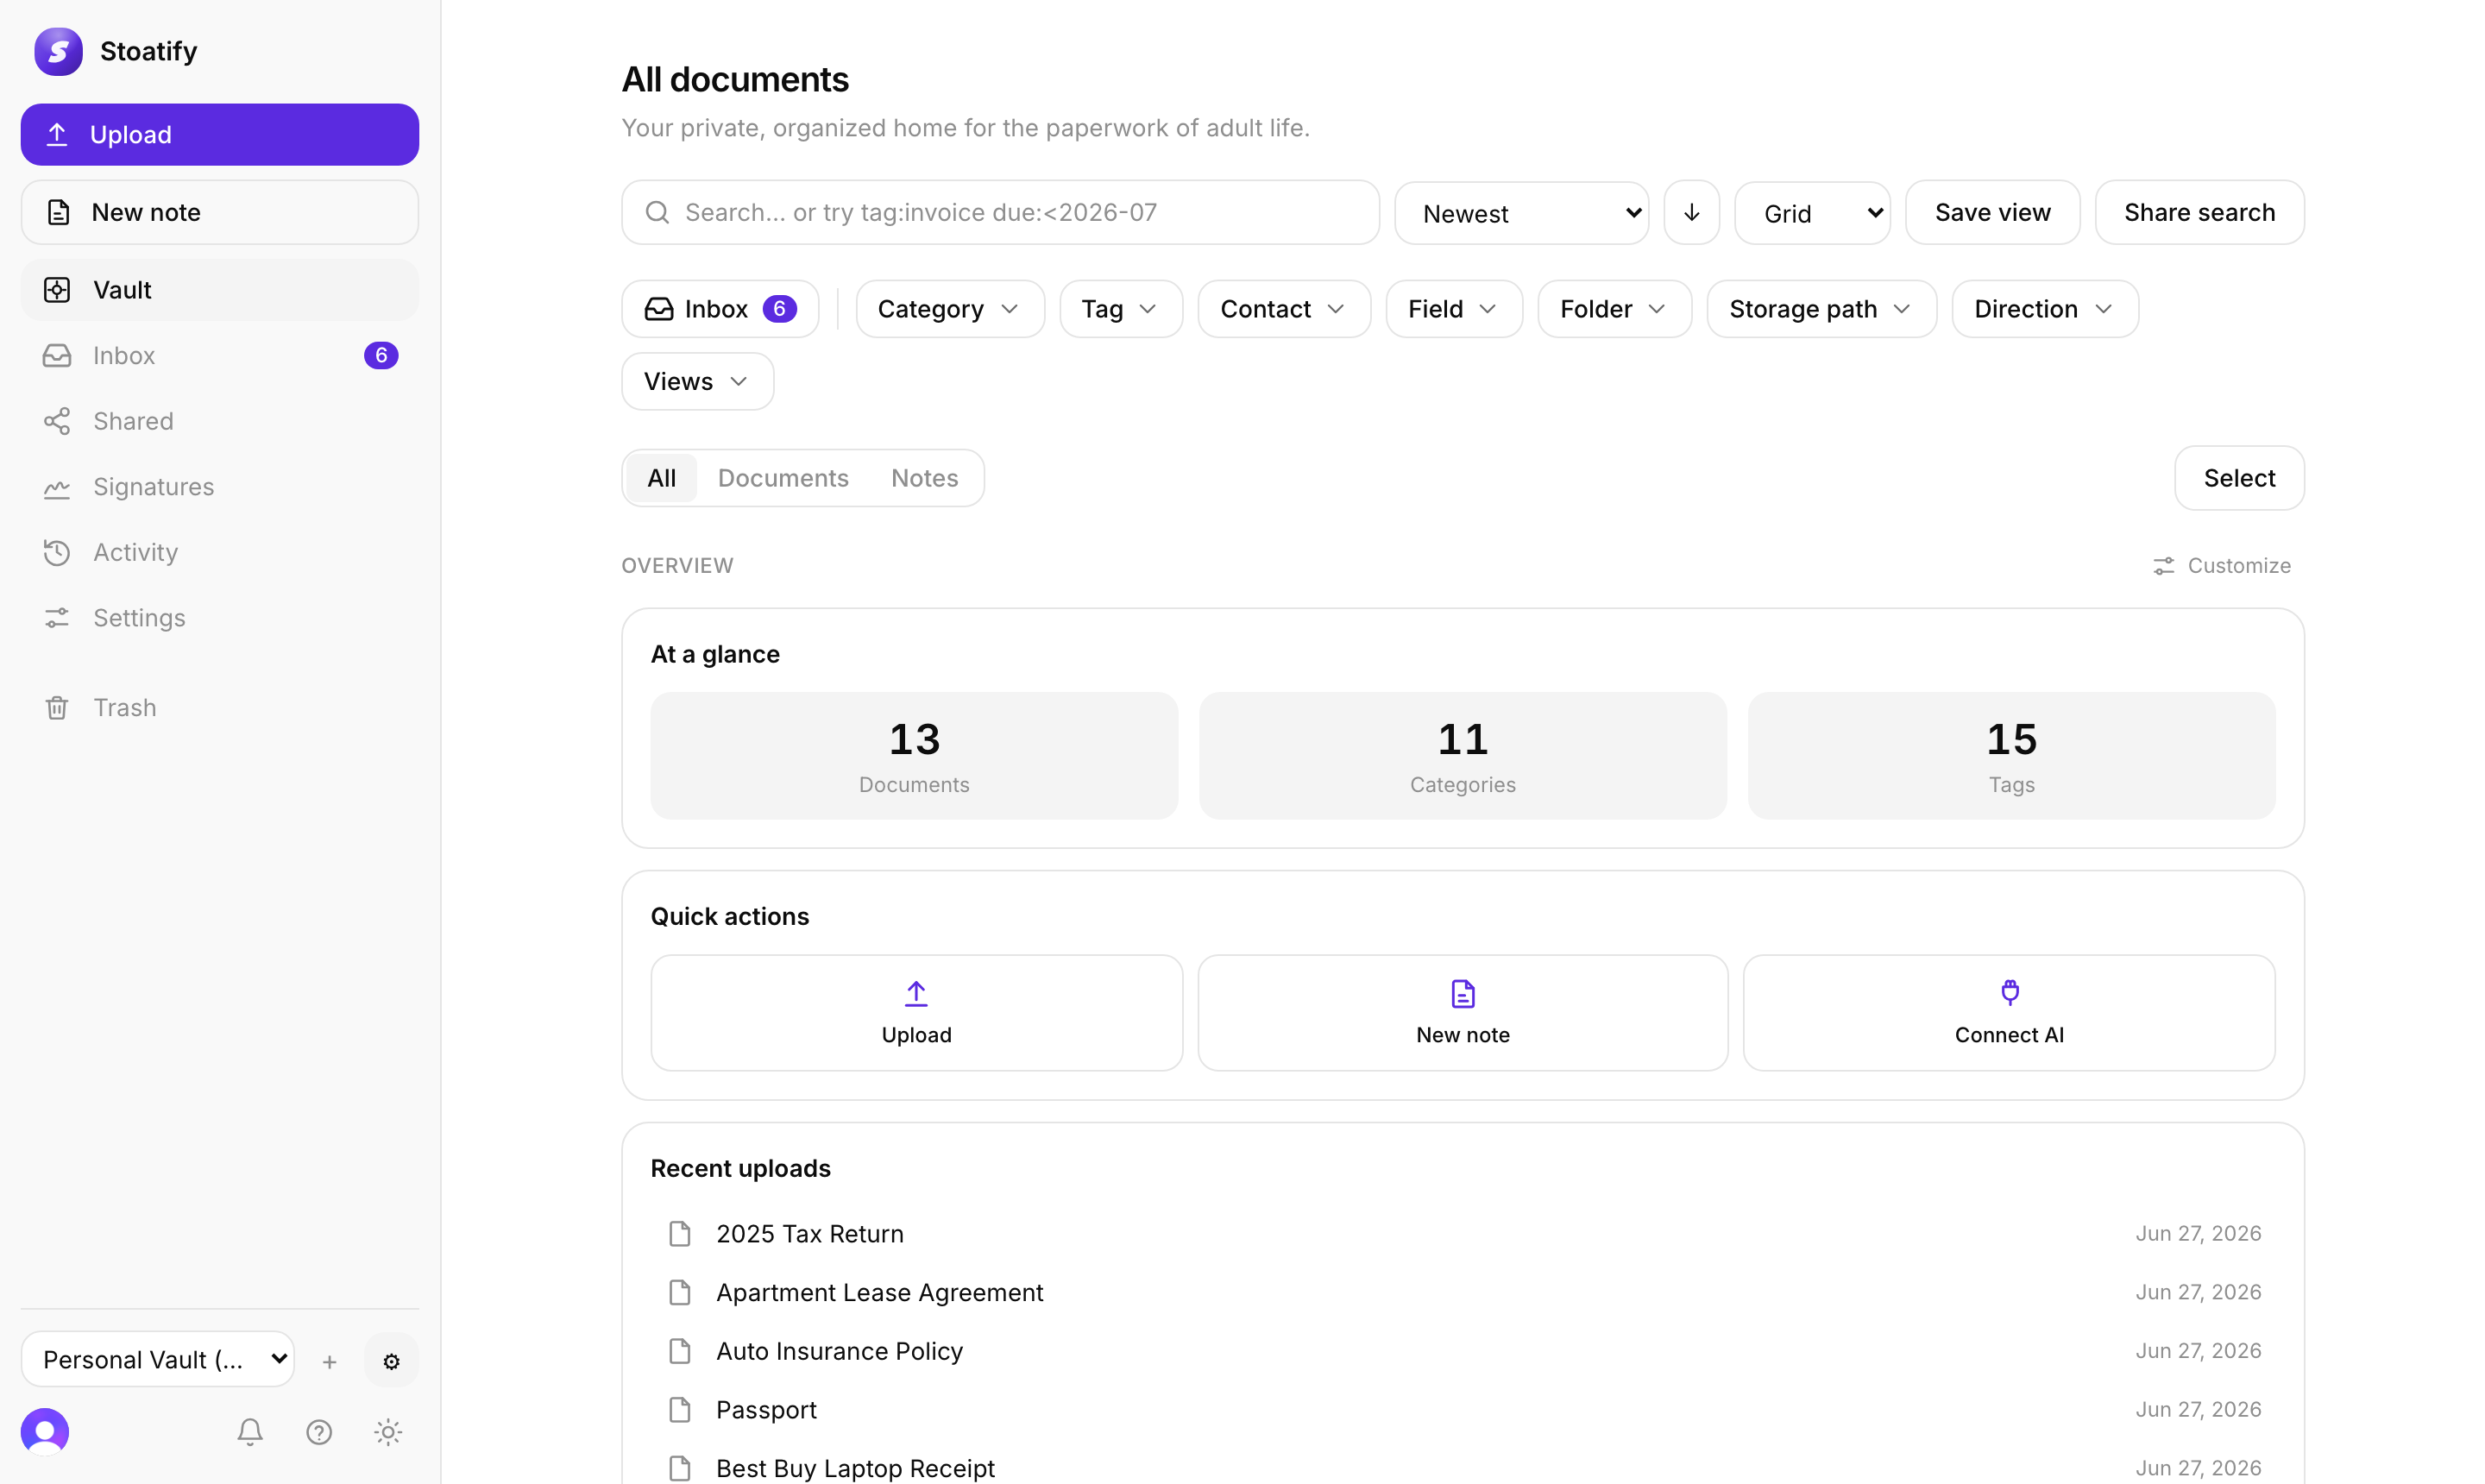Open the help question mark icon
2485x1484 pixels.
(x=319, y=1432)
